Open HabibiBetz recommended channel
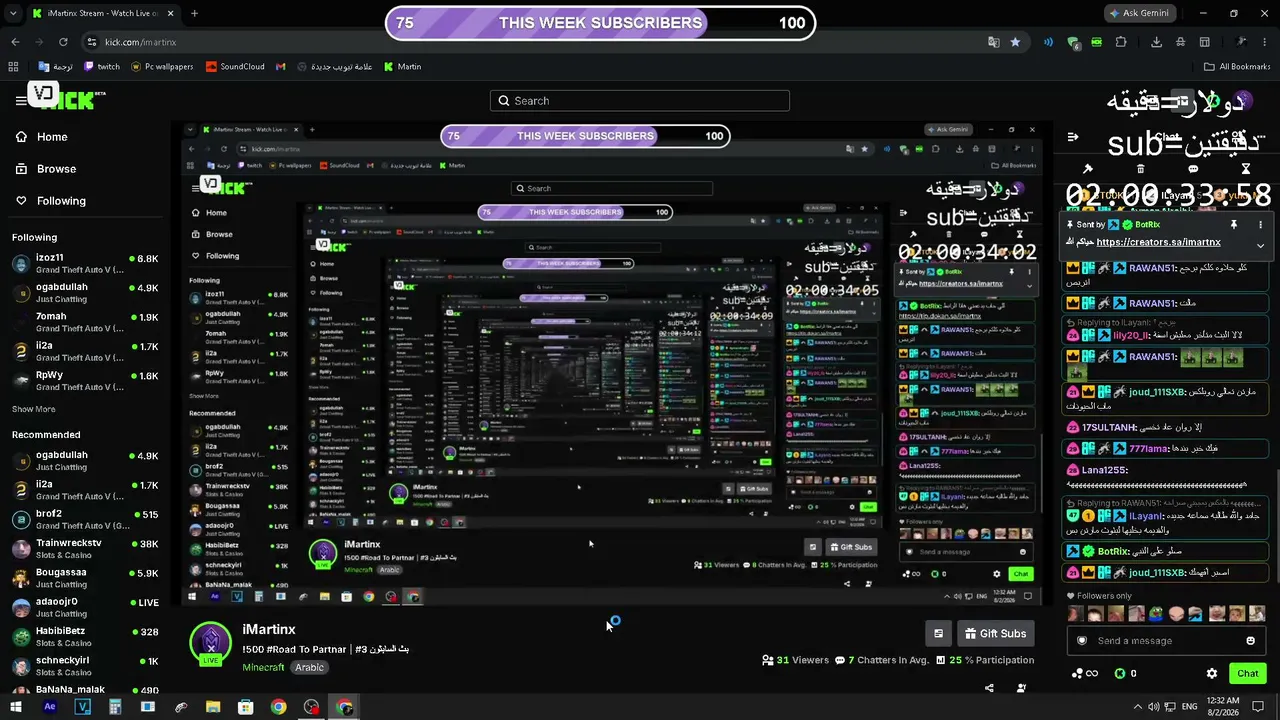 85,636
